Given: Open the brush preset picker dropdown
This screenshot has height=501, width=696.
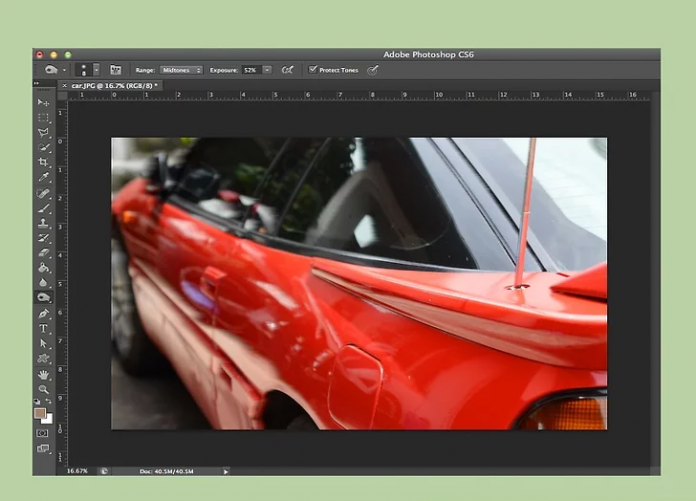Looking at the screenshot, I should tap(96, 70).
